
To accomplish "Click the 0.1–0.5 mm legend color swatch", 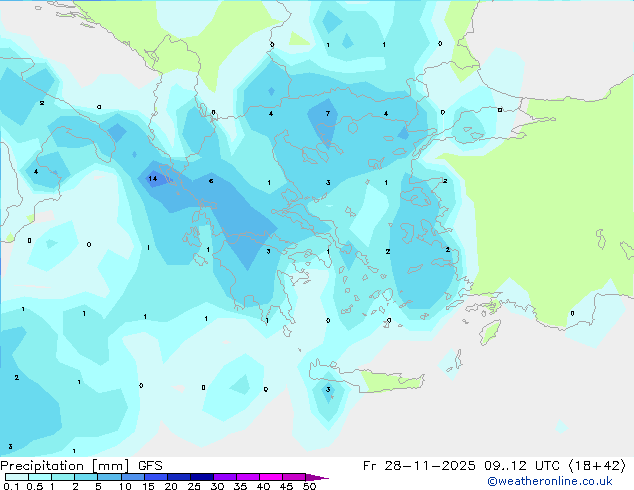I will 17,477.
